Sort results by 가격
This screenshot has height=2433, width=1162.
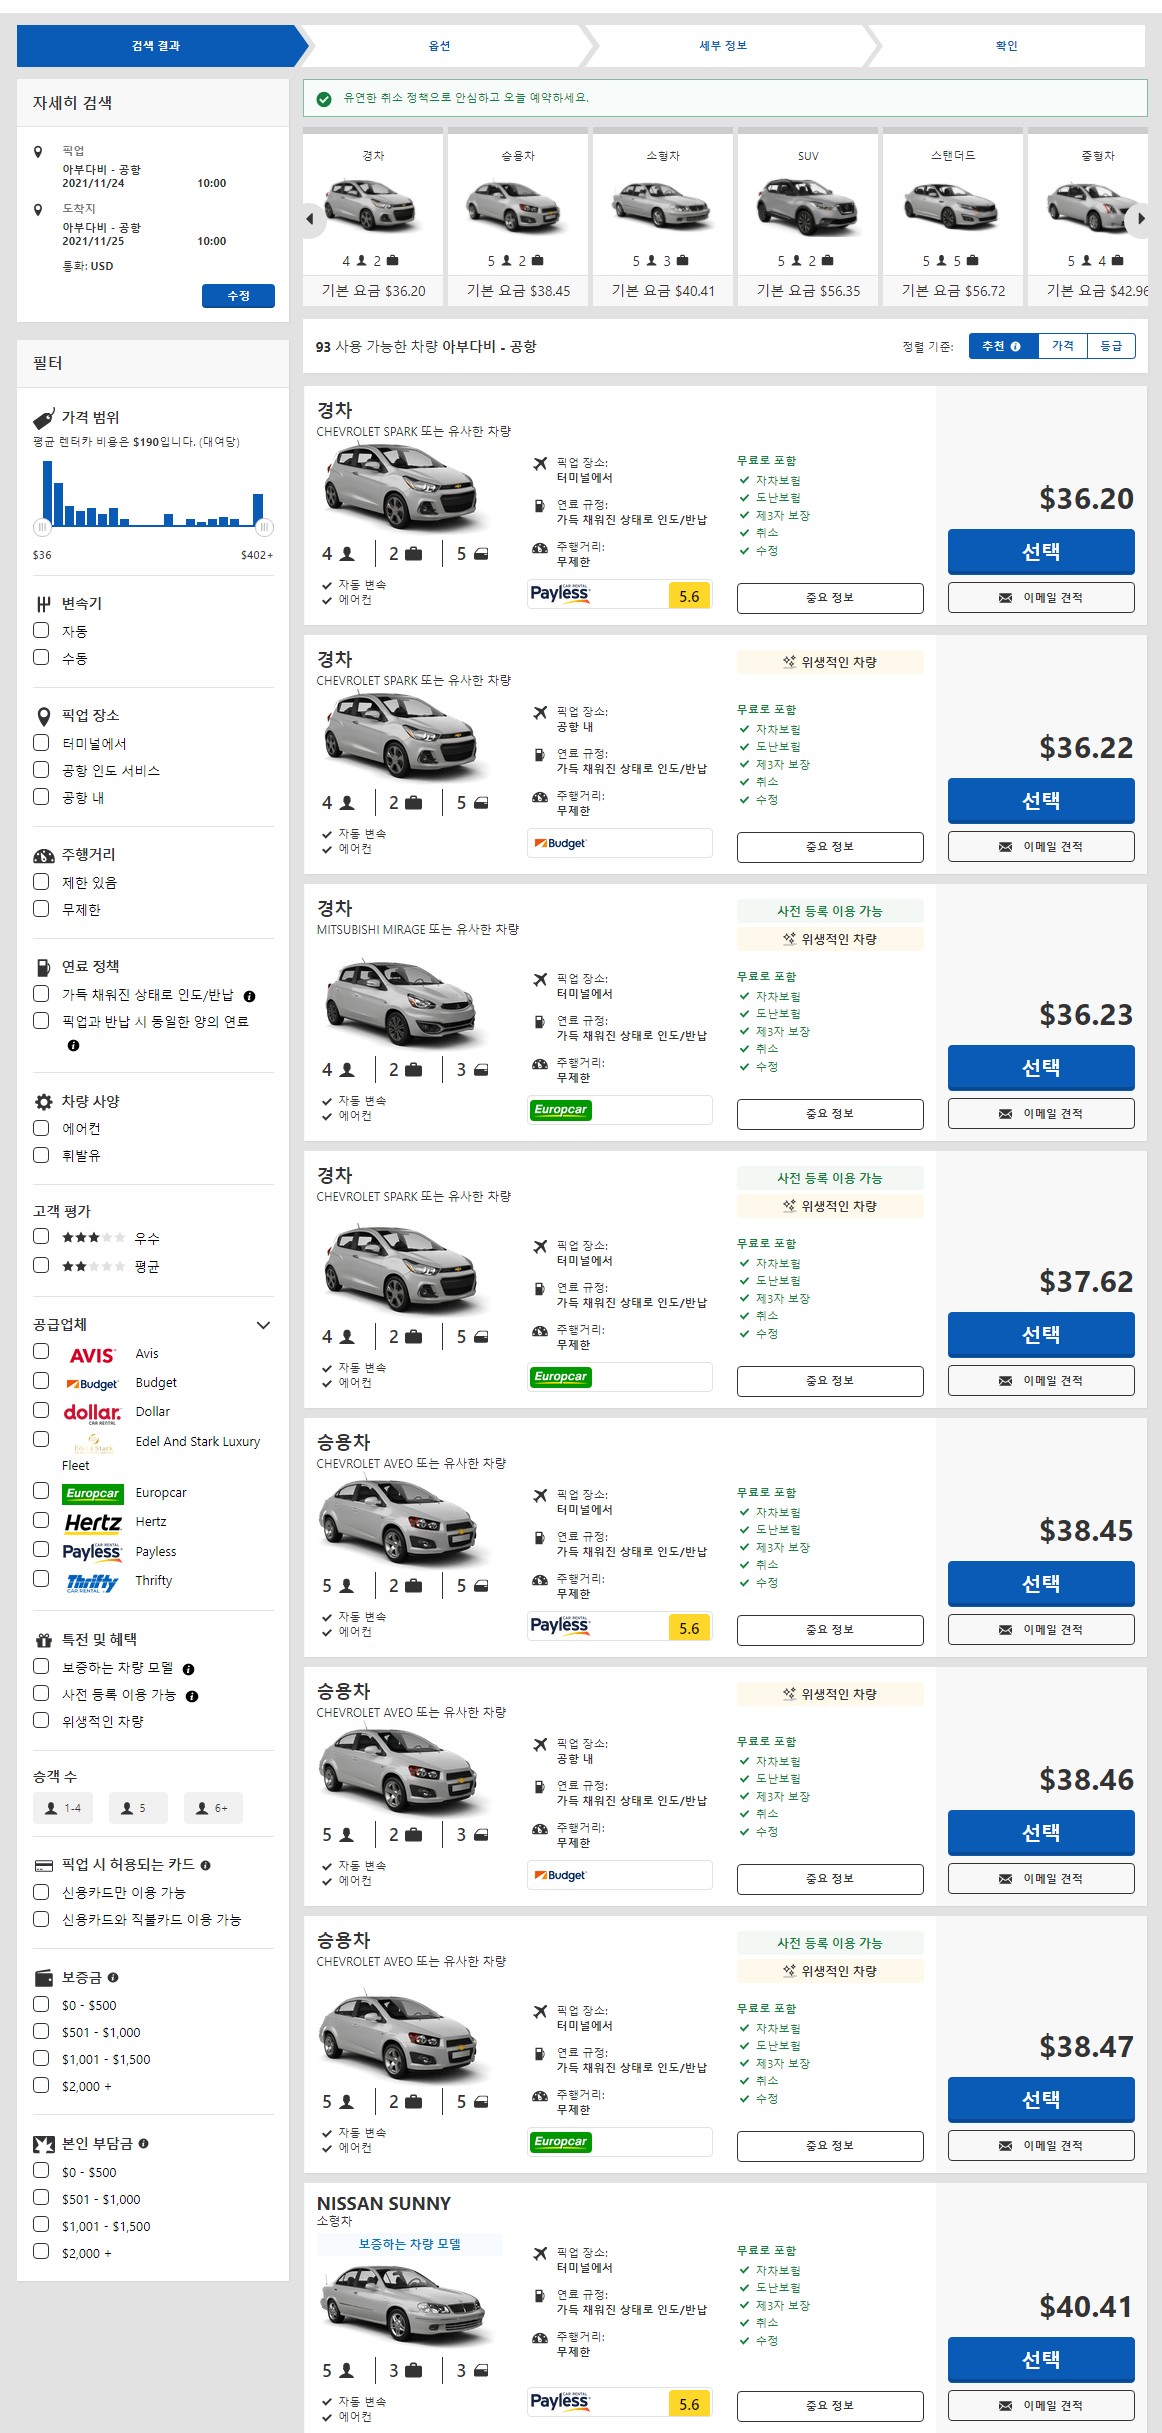1063,346
